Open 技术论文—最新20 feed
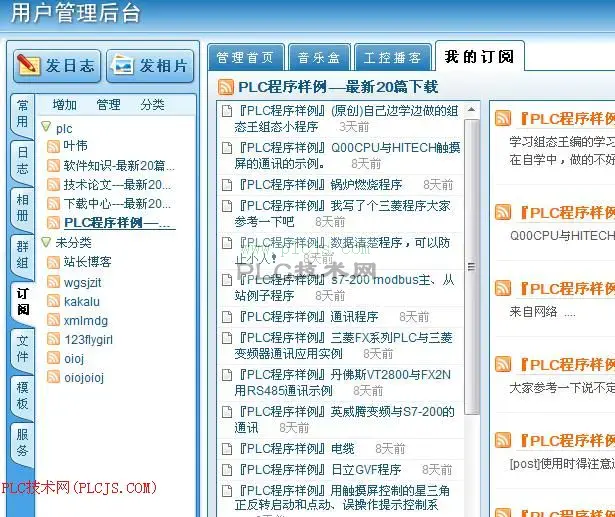Viewport: 615px width, 517px height. coord(117,184)
